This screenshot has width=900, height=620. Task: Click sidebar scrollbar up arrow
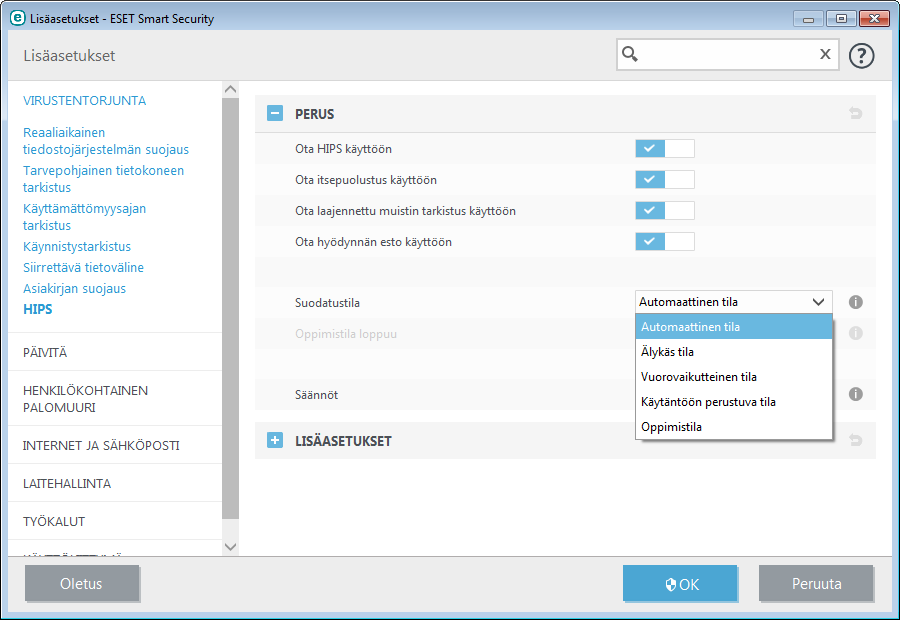(230, 89)
